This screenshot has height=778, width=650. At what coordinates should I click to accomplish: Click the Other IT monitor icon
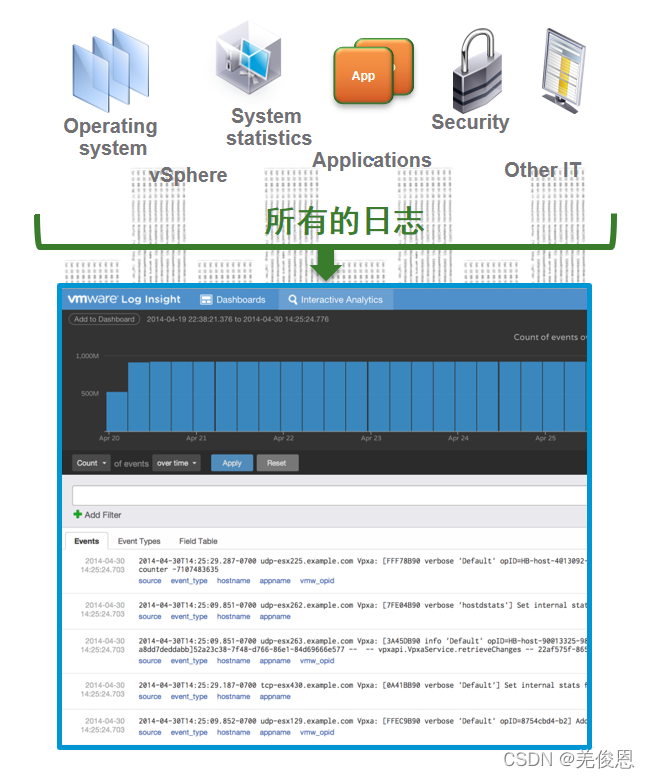(x=564, y=71)
